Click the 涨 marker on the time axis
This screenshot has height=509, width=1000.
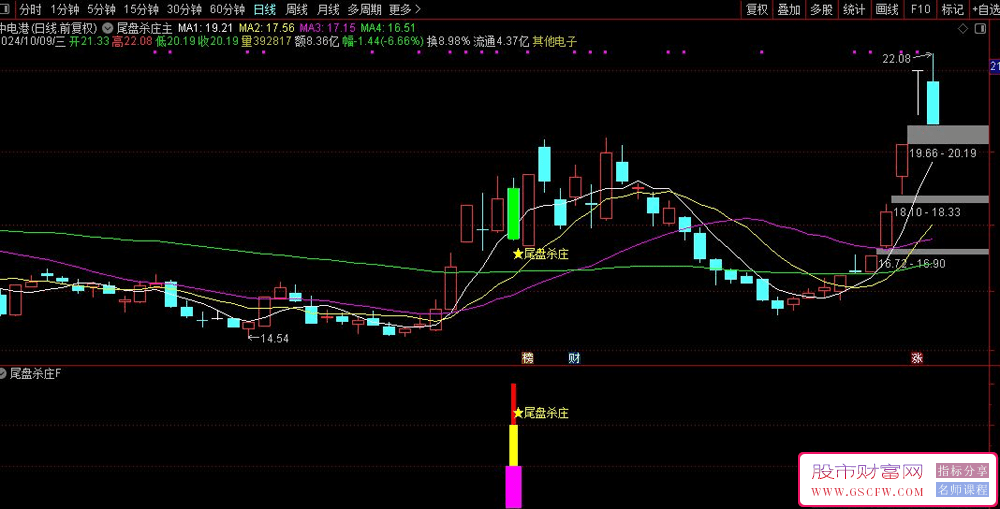(916, 358)
